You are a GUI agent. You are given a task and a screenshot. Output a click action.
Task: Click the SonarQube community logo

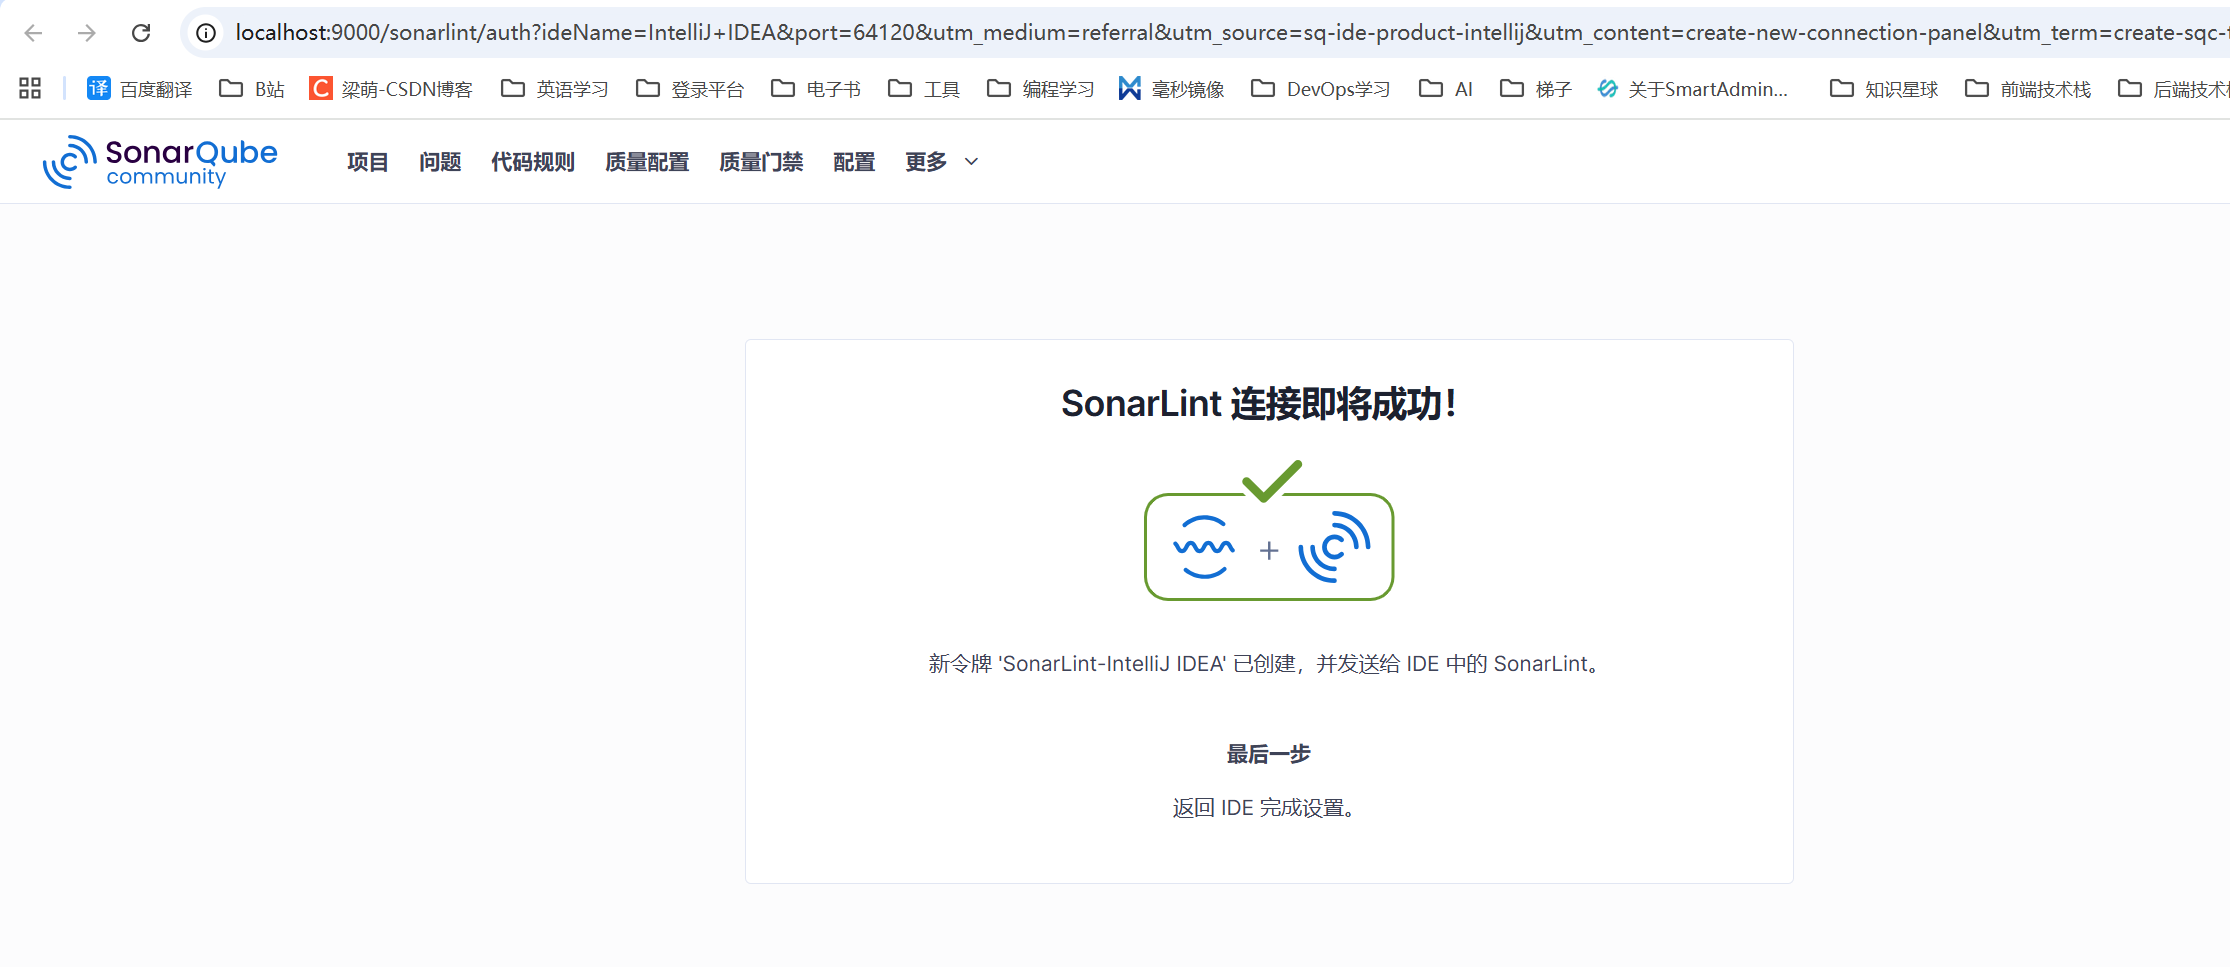160,162
